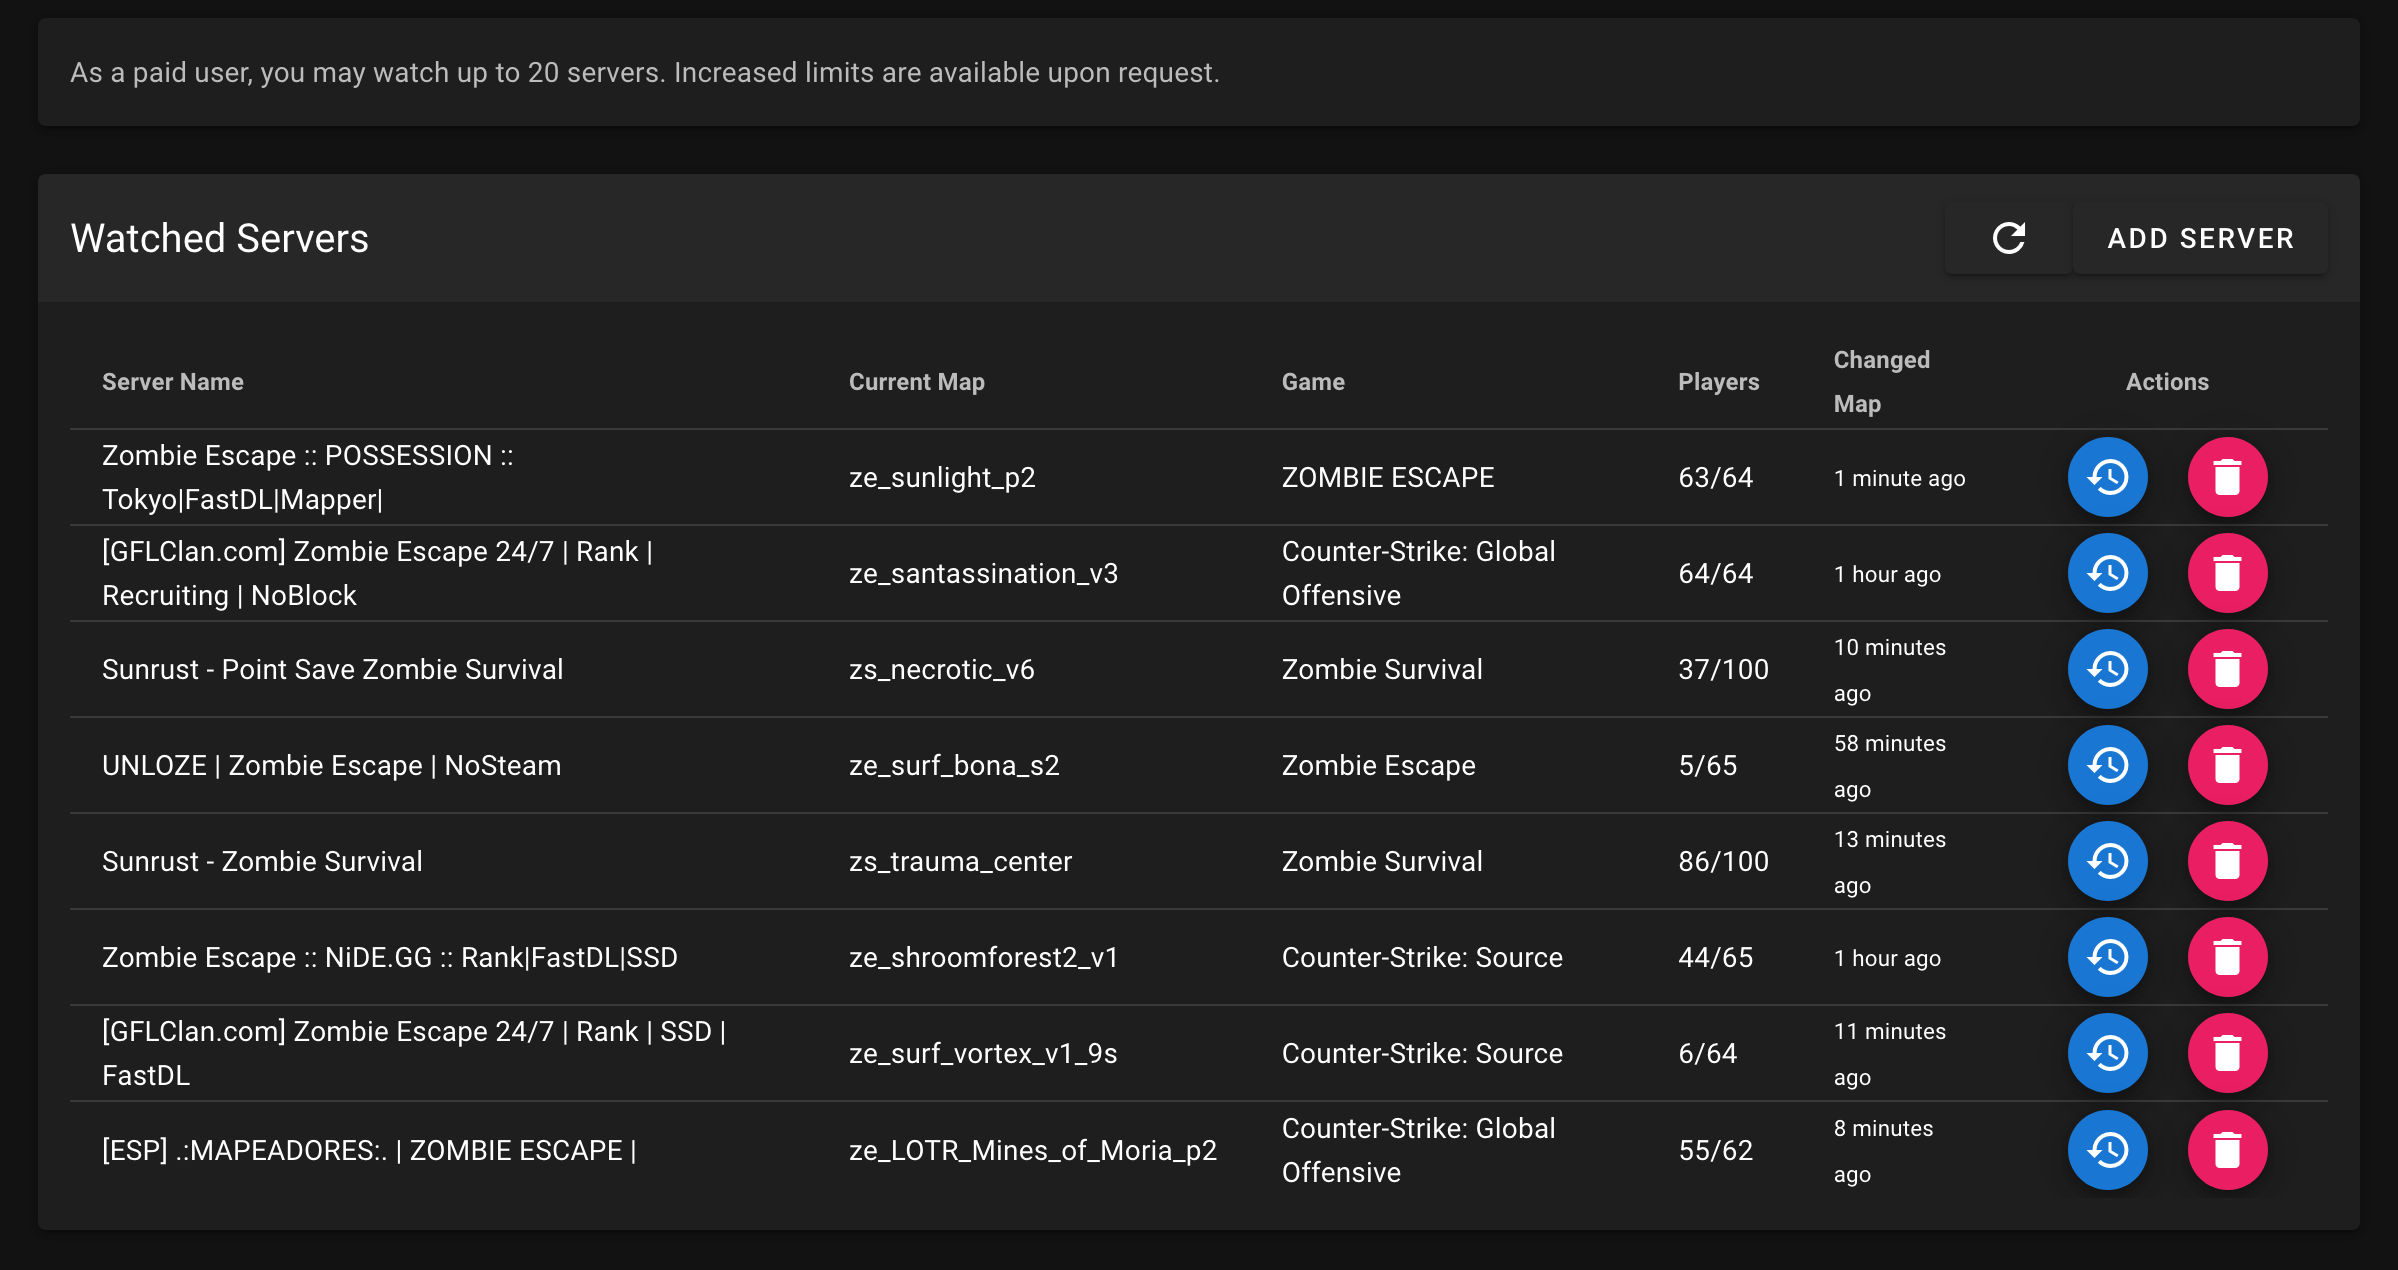Image resolution: width=2398 pixels, height=1270 pixels.
Task: Sort servers by the Players column
Action: coord(1718,381)
